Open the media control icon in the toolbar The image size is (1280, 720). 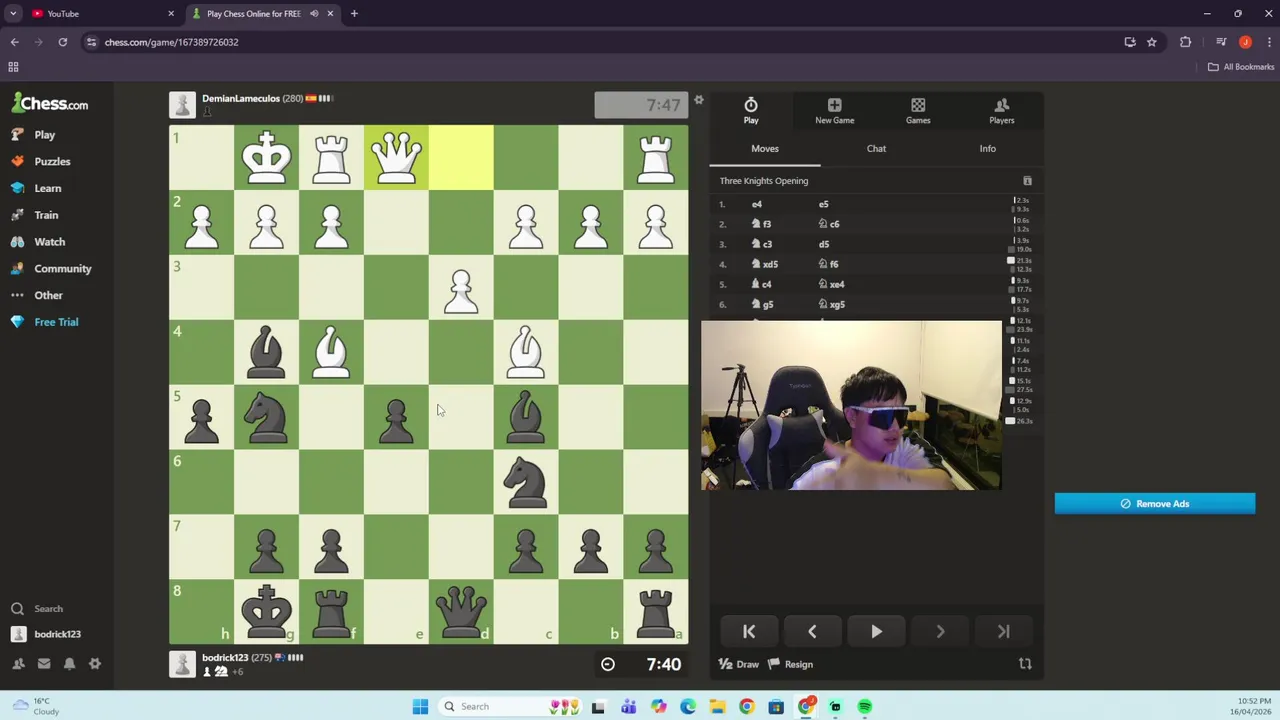click(1221, 42)
